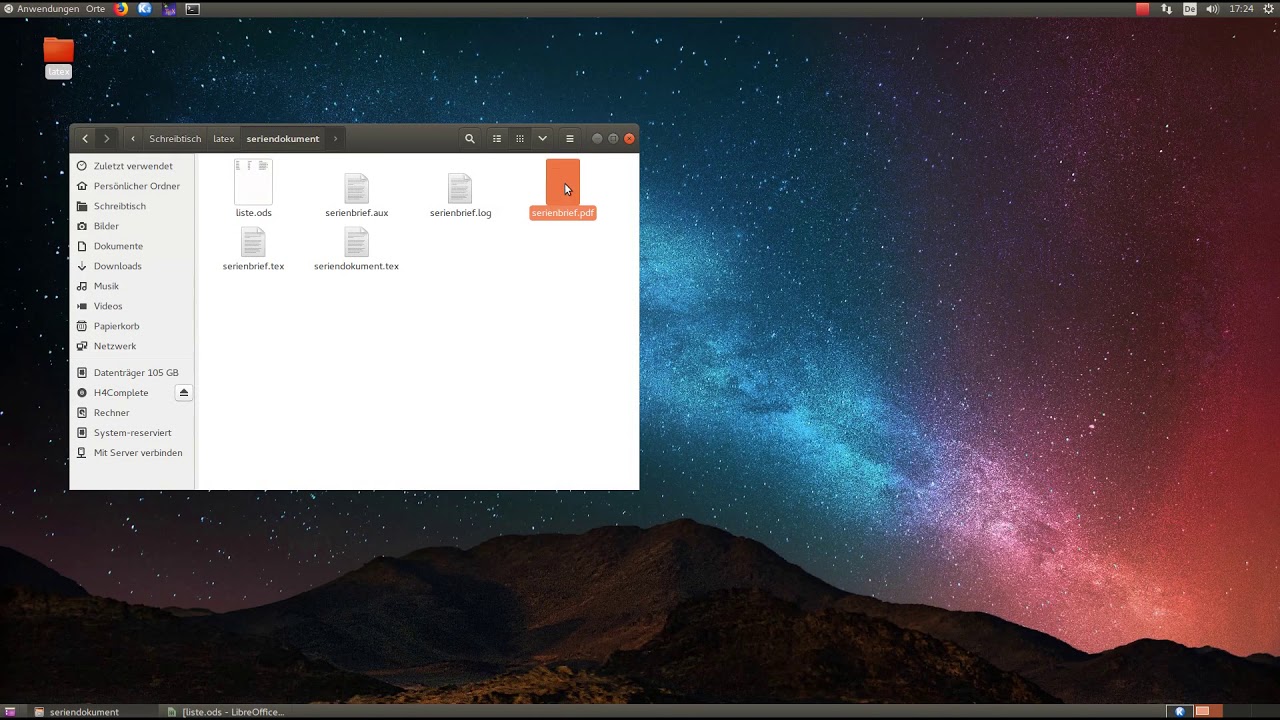Select the liste.ods file
This screenshot has height=720, width=1280.
pyautogui.click(x=253, y=189)
